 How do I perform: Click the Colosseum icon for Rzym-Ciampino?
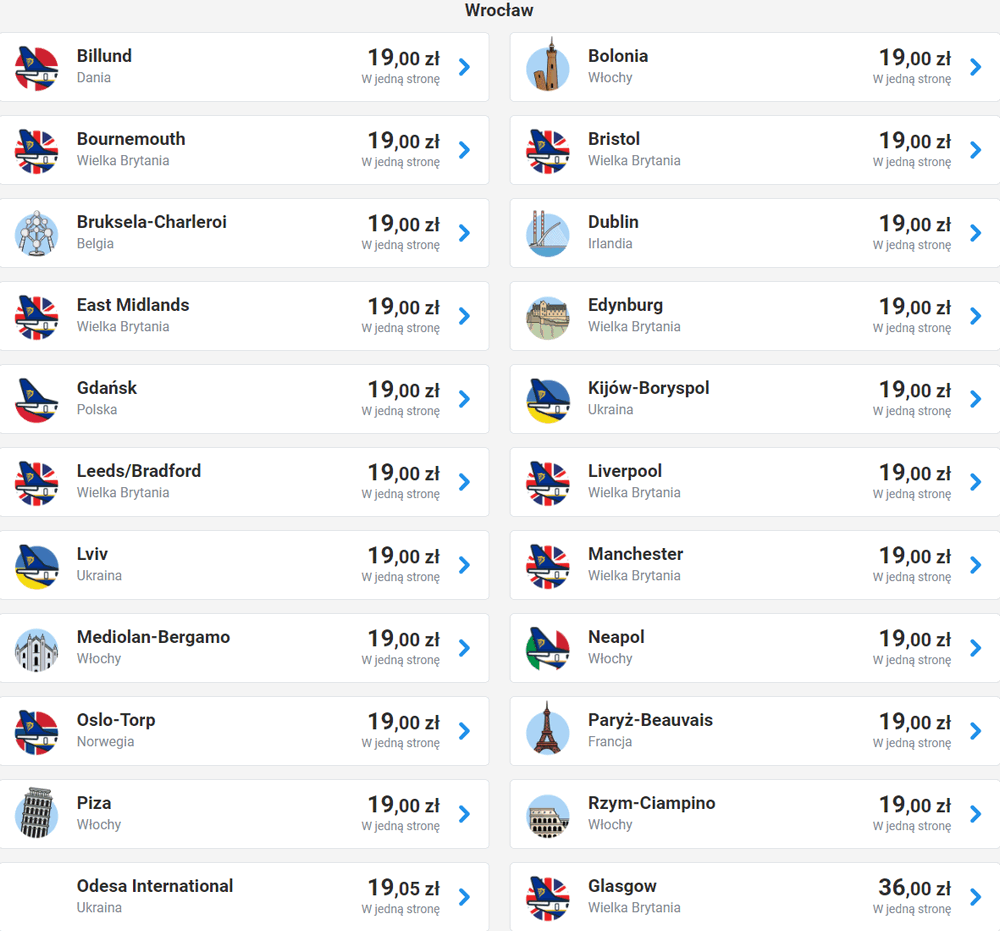[x=547, y=814]
